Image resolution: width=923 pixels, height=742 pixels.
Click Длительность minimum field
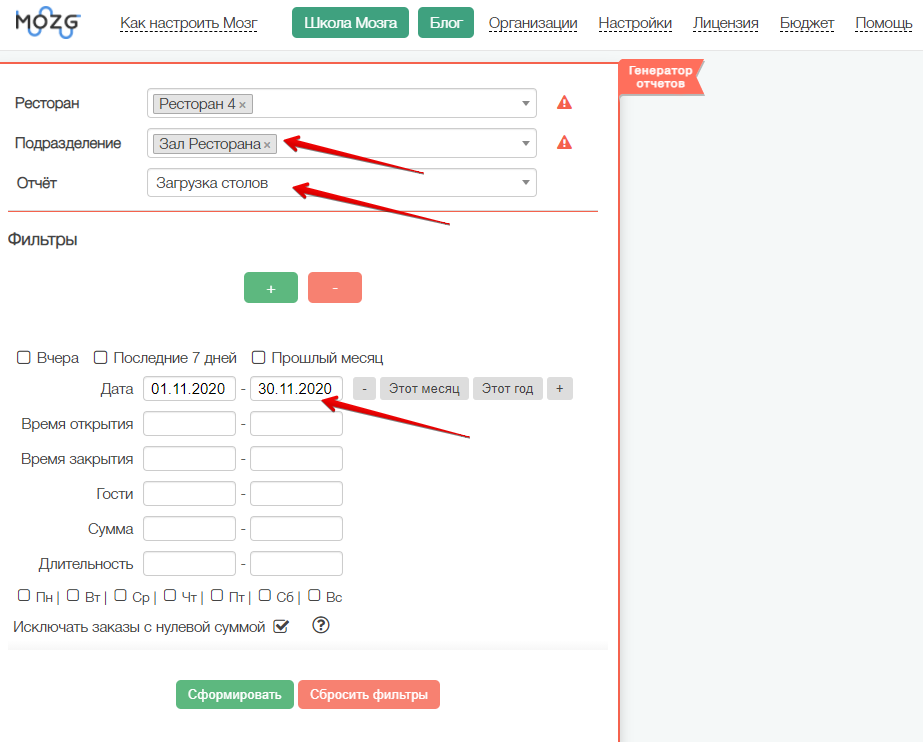click(190, 564)
